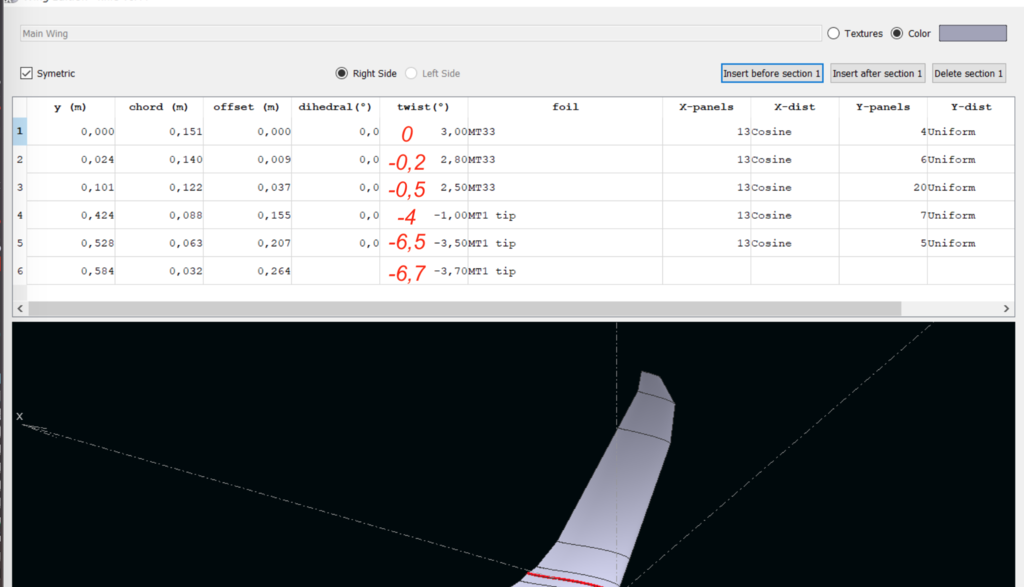1024x587 pixels.
Task: Select row 4 header in sections table
Action: (x=19, y=215)
